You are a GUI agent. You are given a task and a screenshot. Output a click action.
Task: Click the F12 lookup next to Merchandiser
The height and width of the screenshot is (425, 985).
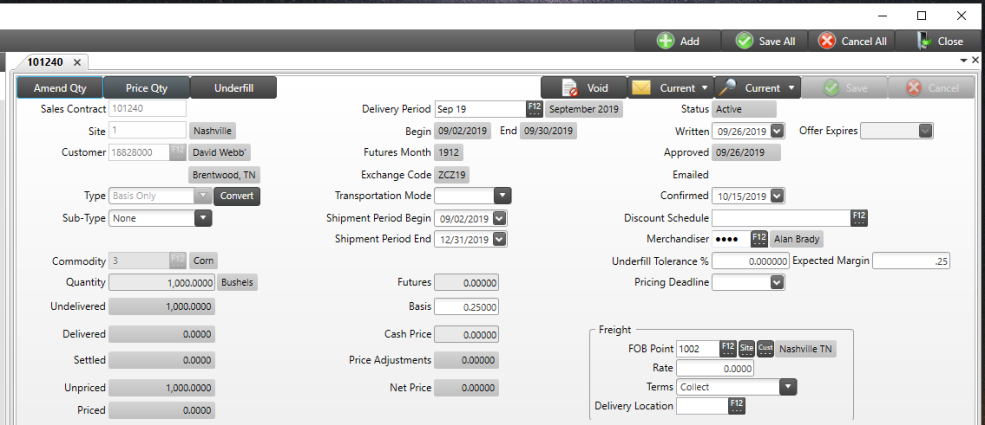click(x=759, y=239)
